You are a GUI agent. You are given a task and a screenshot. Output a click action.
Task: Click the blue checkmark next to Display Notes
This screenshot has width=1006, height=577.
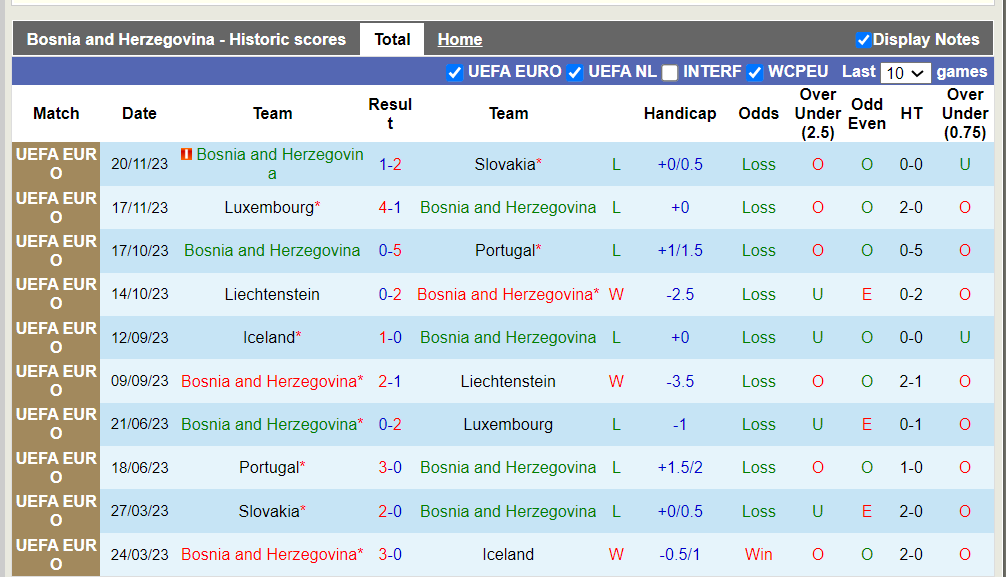tap(863, 39)
